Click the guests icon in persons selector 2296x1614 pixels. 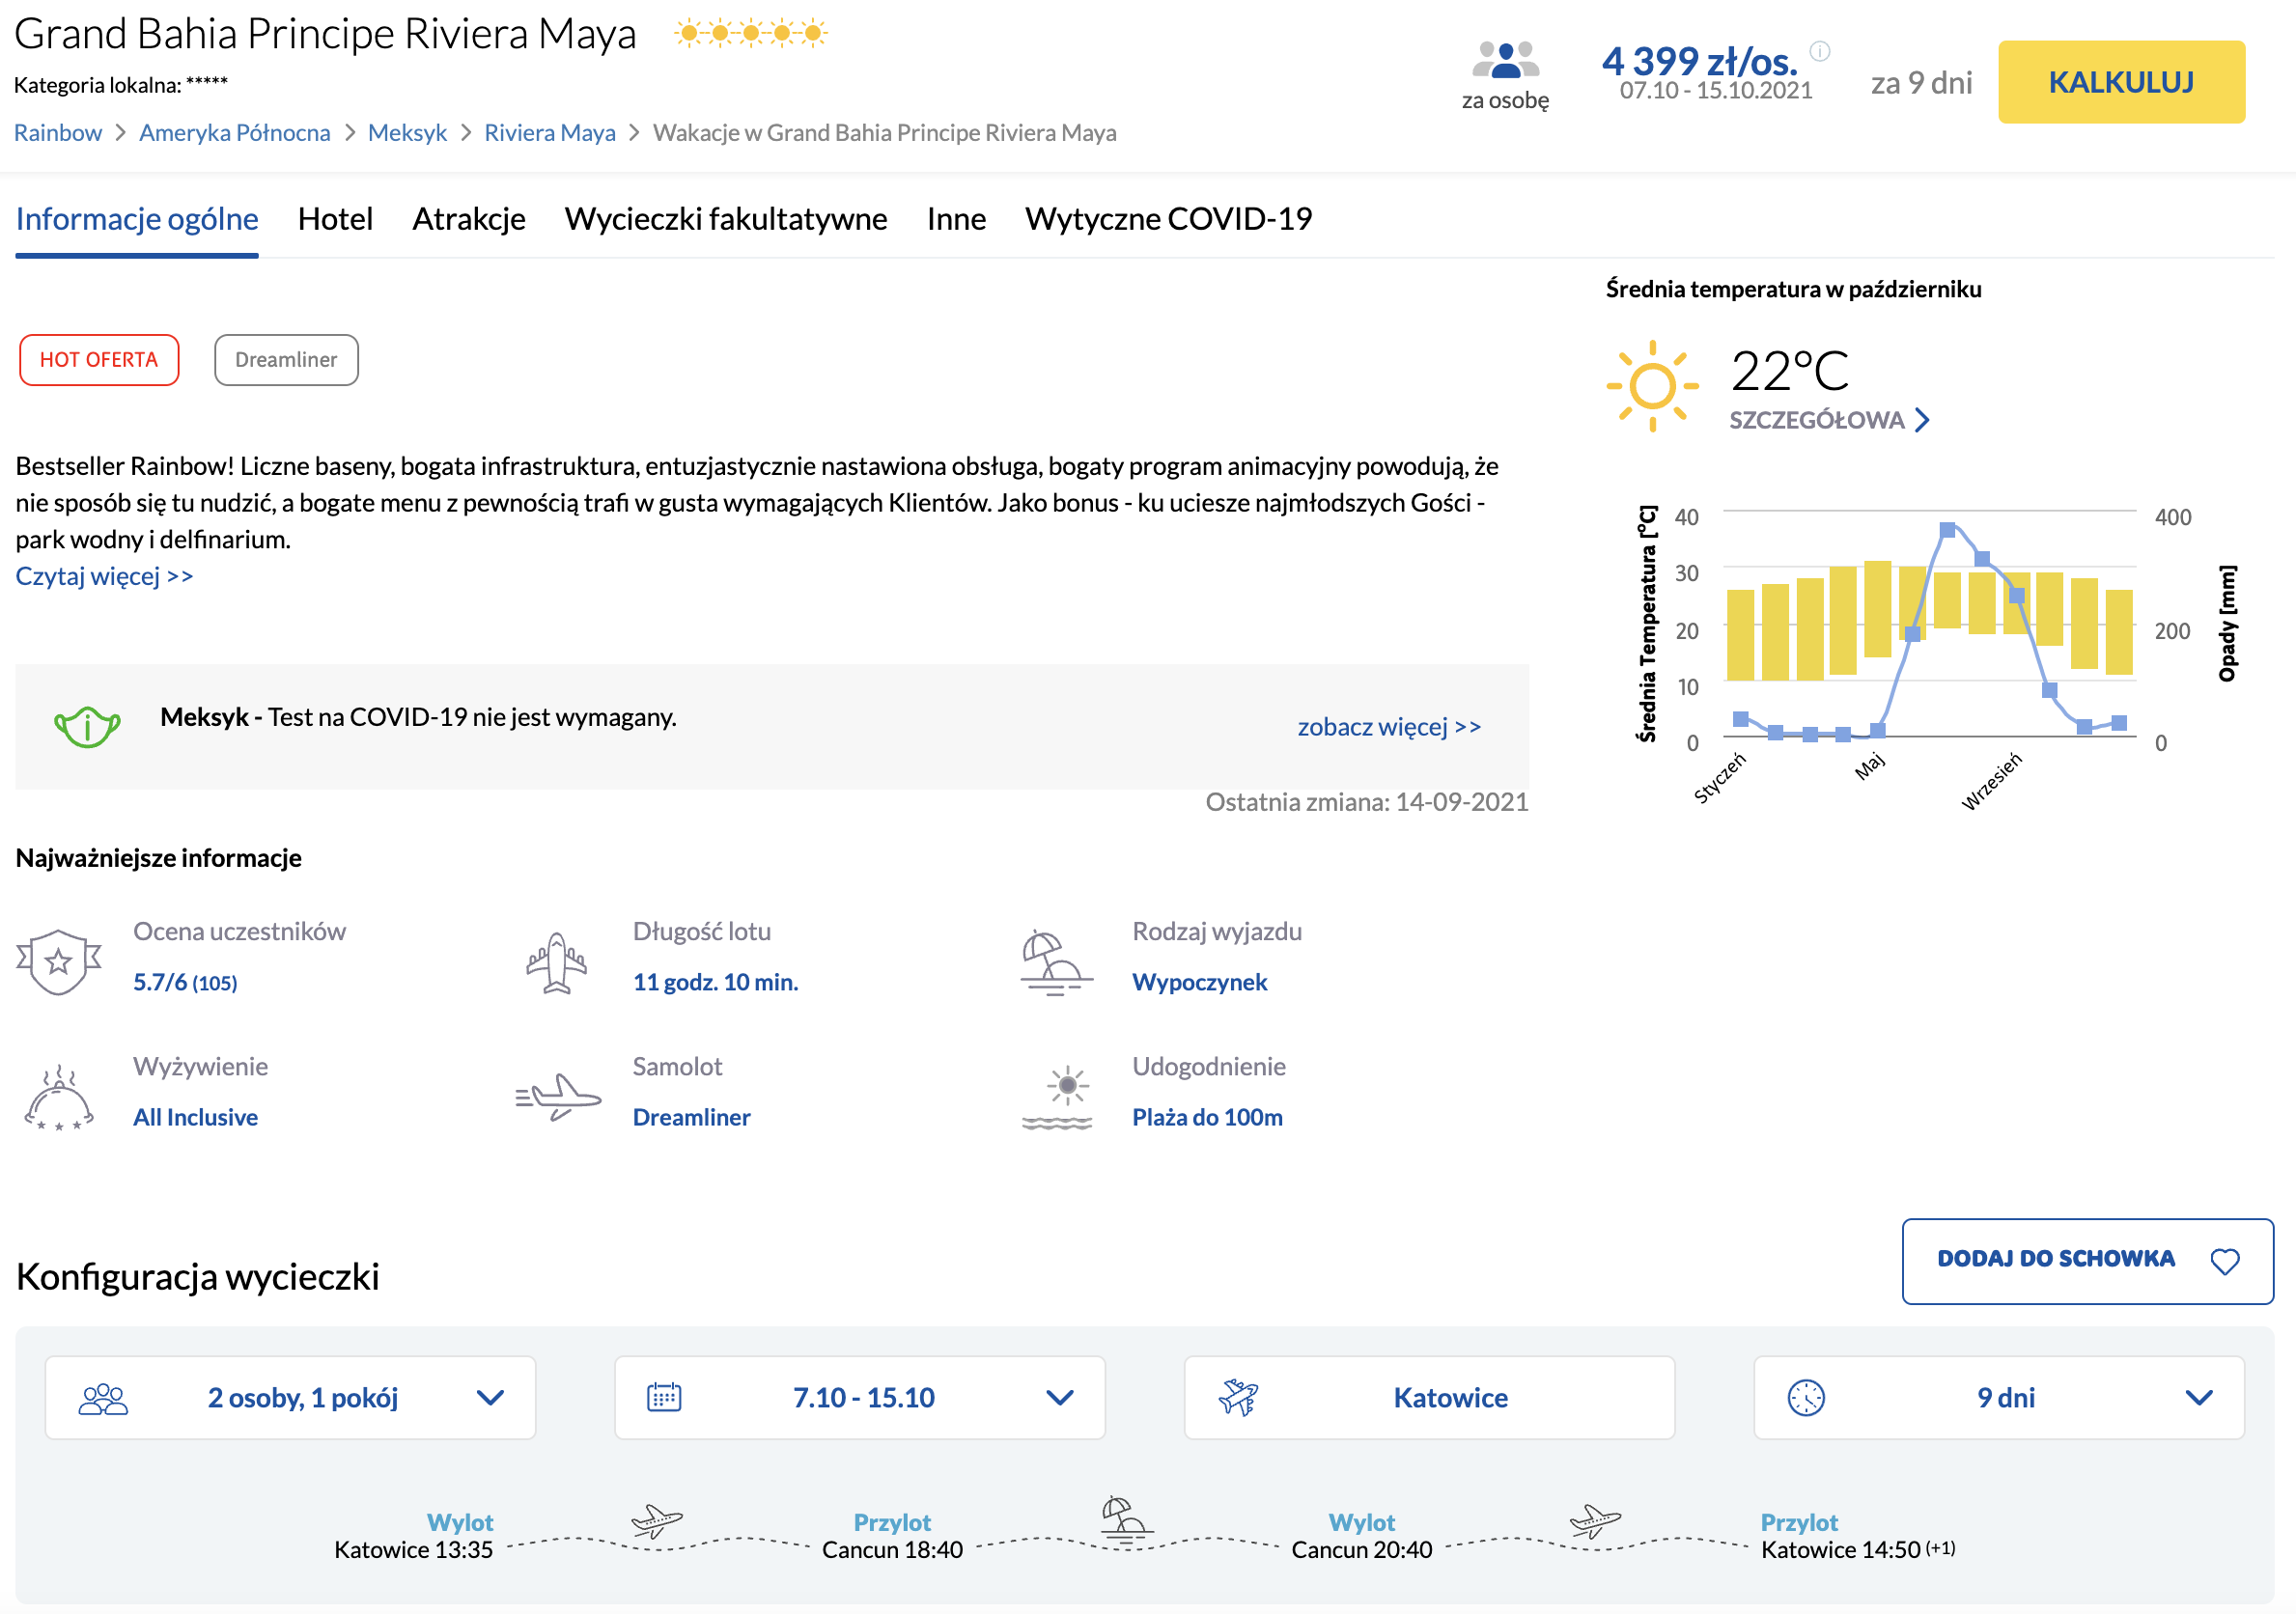pos(103,1398)
